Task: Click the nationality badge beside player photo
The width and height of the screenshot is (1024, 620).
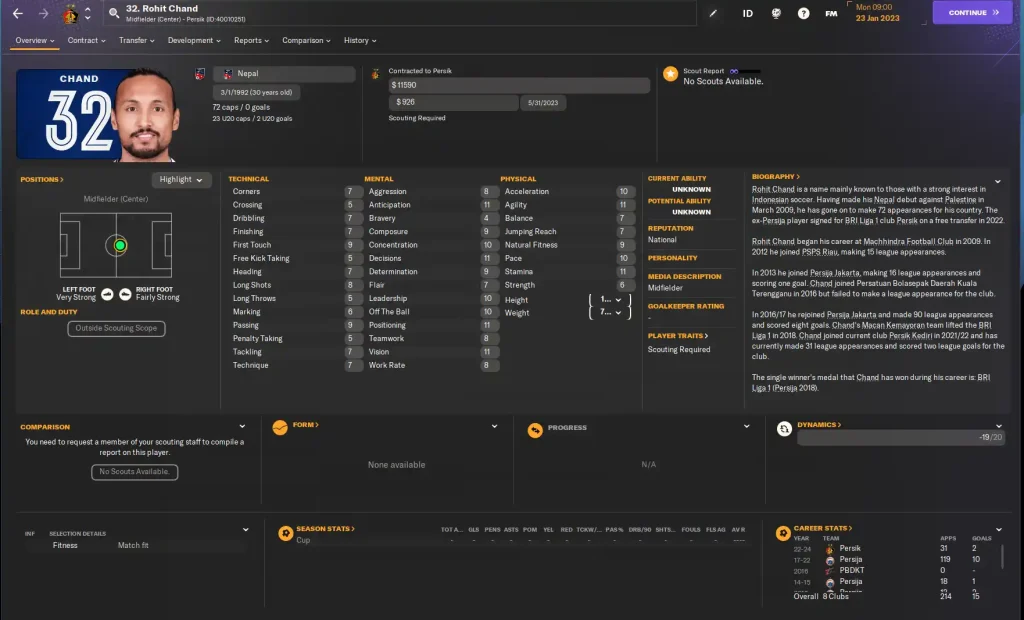Action: [200, 74]
